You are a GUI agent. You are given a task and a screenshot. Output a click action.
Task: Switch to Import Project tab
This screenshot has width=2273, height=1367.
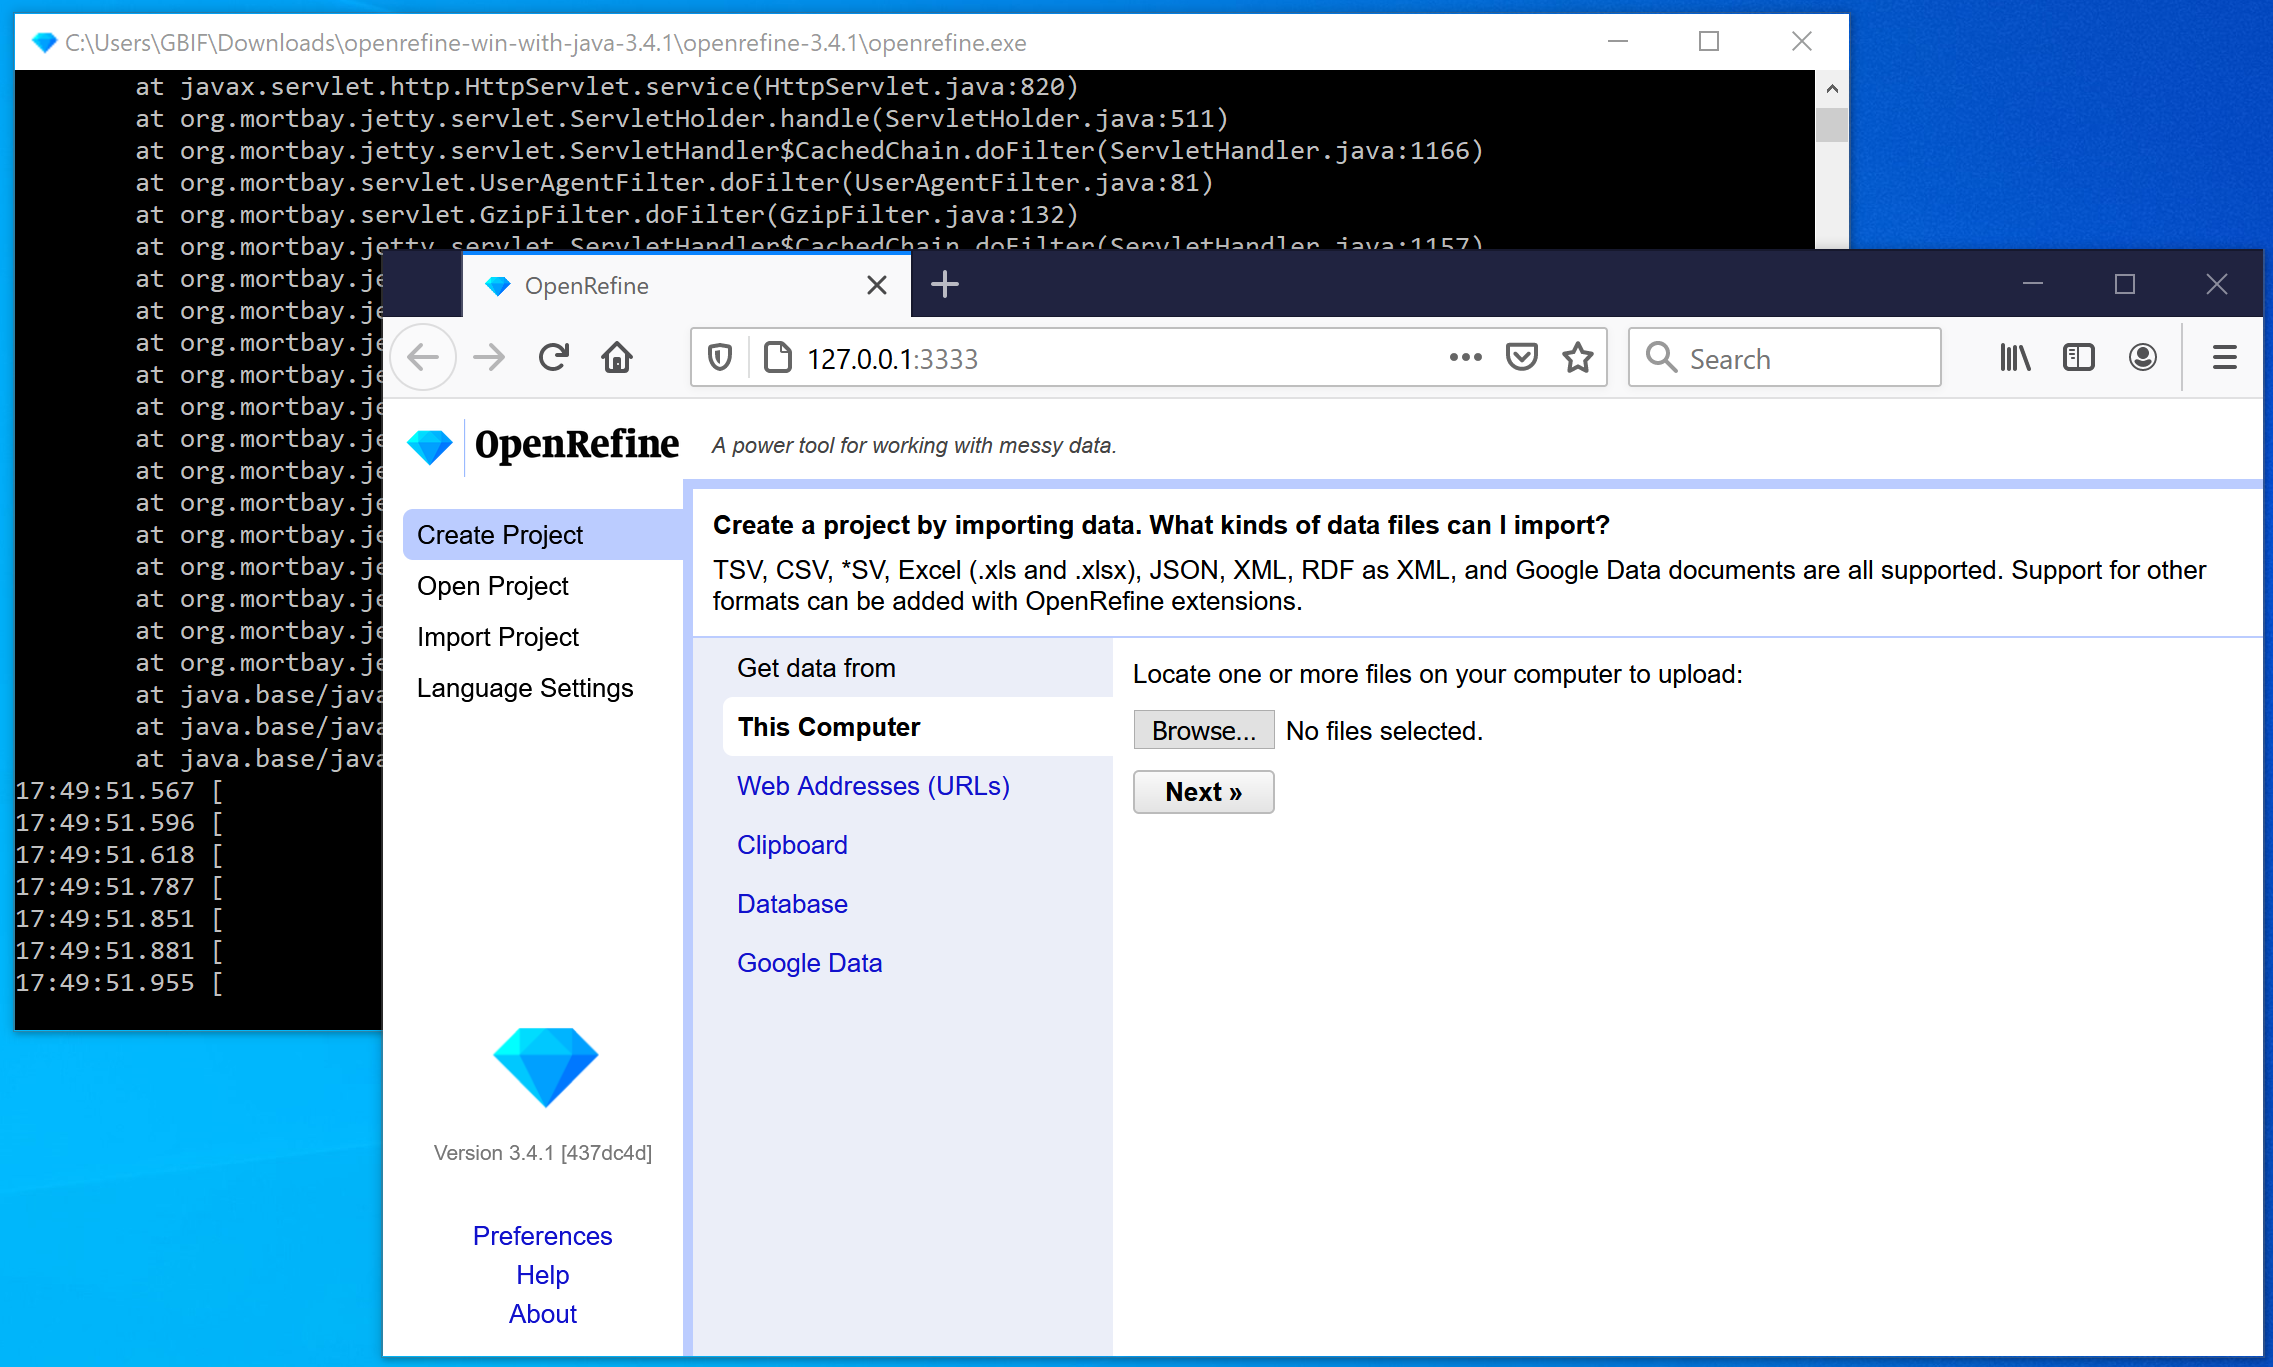coord(497,637)
